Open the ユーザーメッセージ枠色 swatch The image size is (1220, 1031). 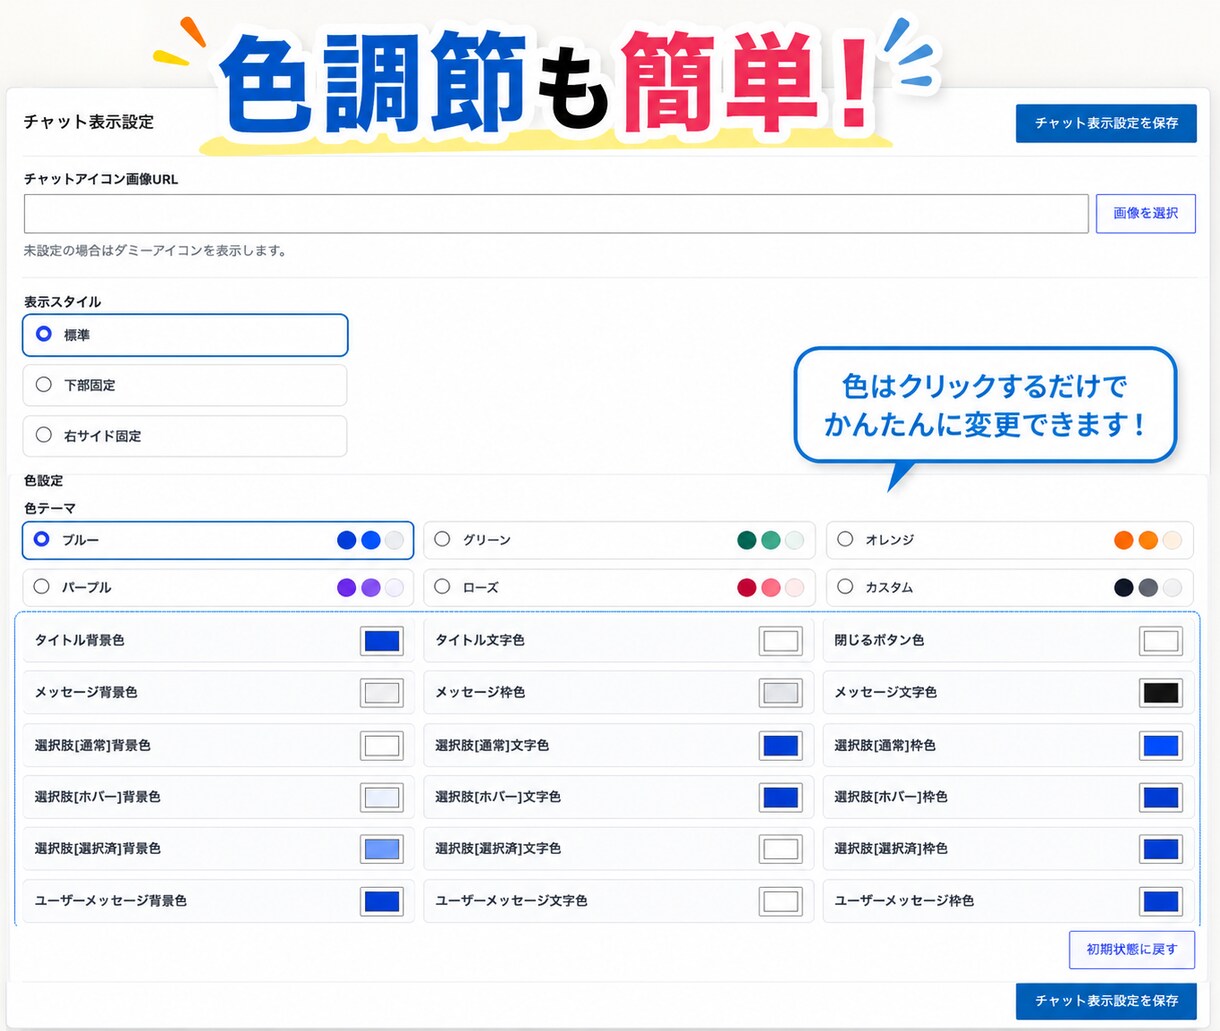click(1161, 901)
